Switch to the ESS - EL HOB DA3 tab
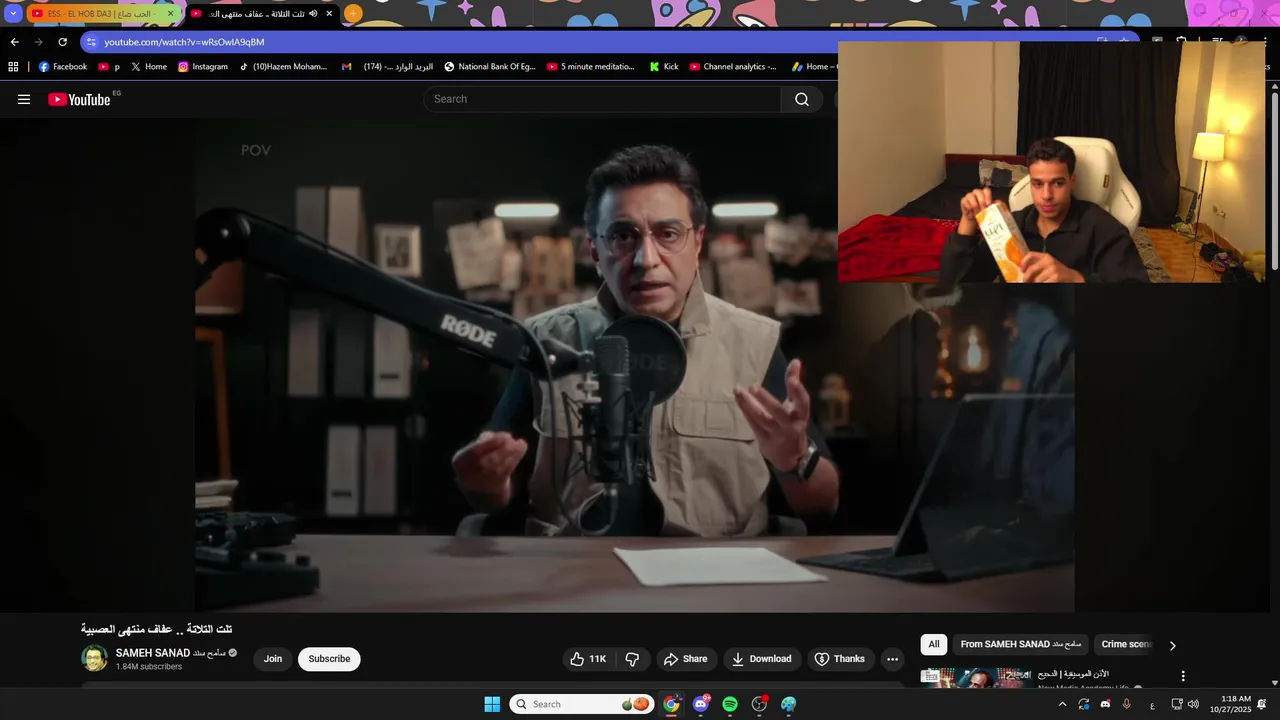The height and width of the screenshot is (720, 1280). [98, 14]
